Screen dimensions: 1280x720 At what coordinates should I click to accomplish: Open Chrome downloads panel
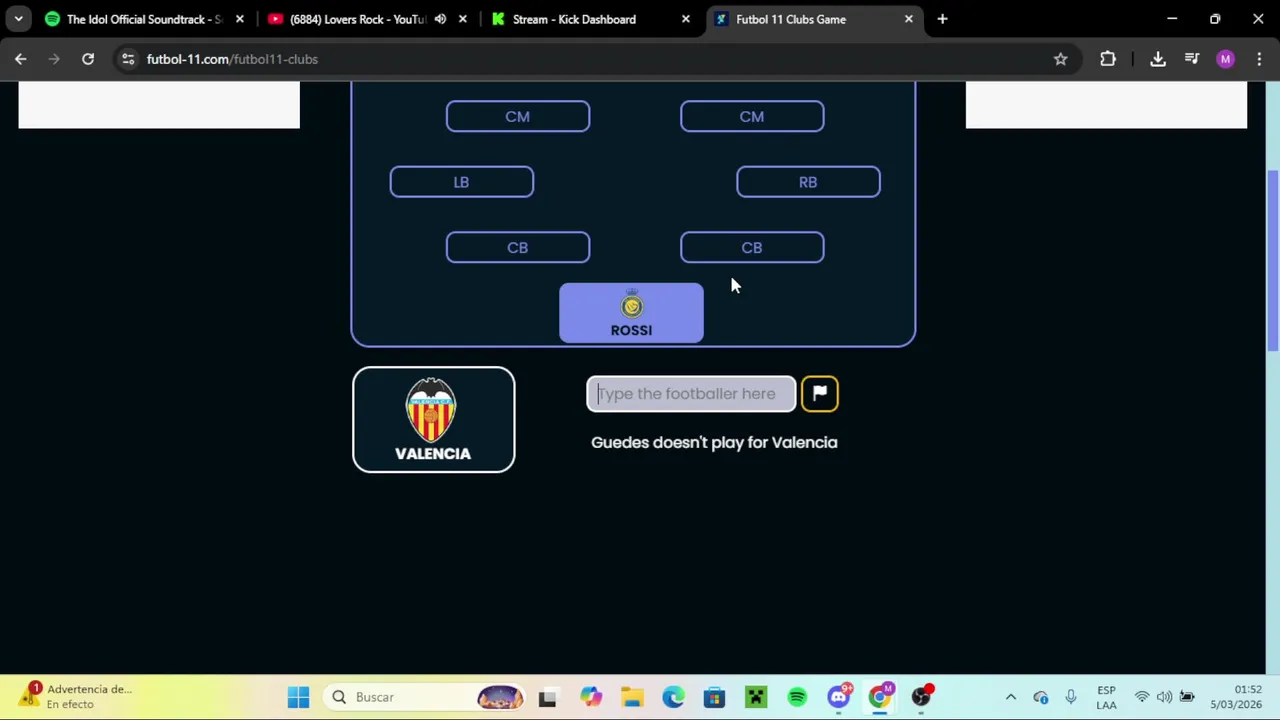(x=1158, y=59)
